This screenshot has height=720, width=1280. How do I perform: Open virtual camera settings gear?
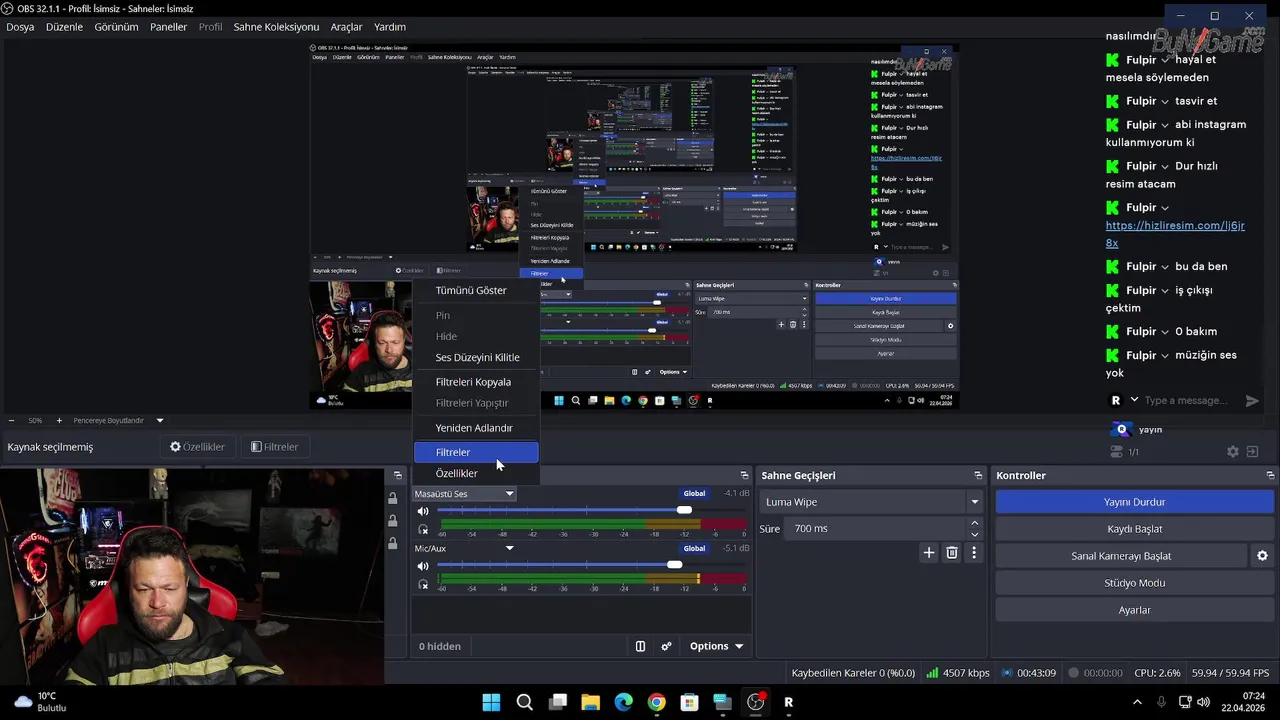pos(1262,556)
